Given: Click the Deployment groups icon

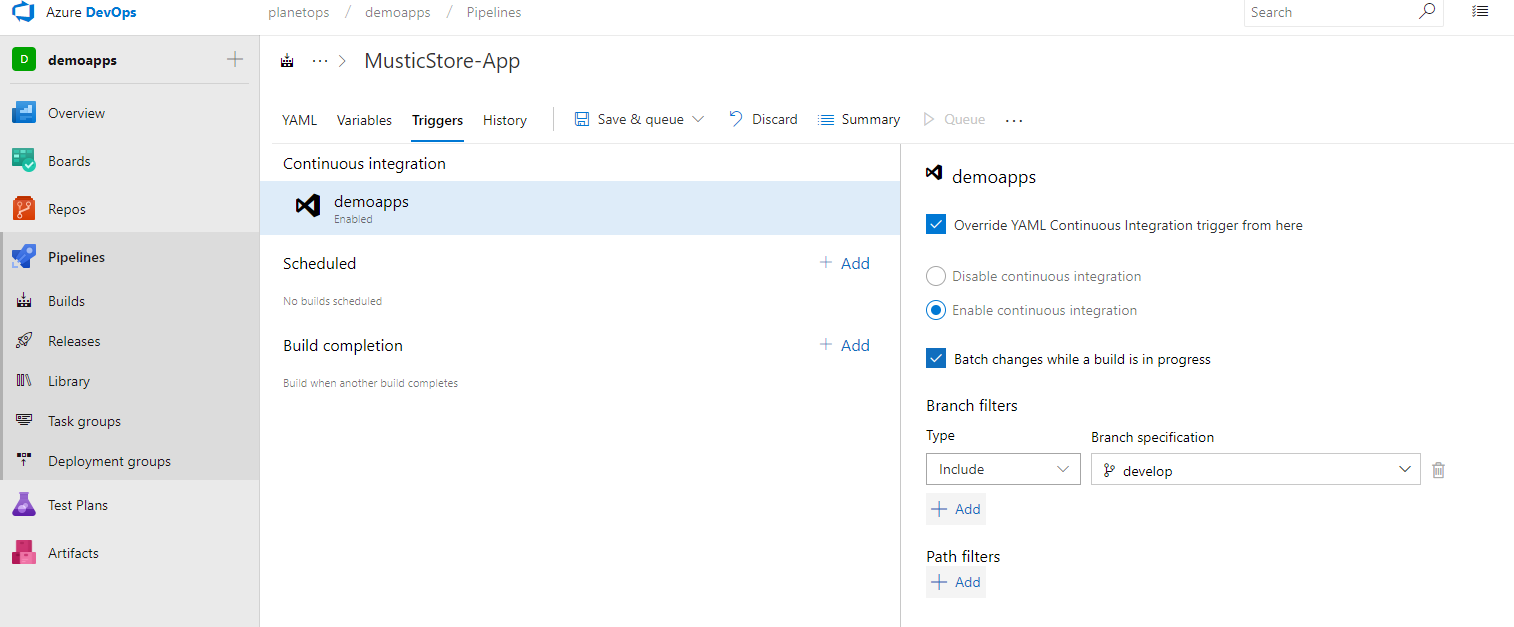Looking at the screenshot, I should 25,461.
